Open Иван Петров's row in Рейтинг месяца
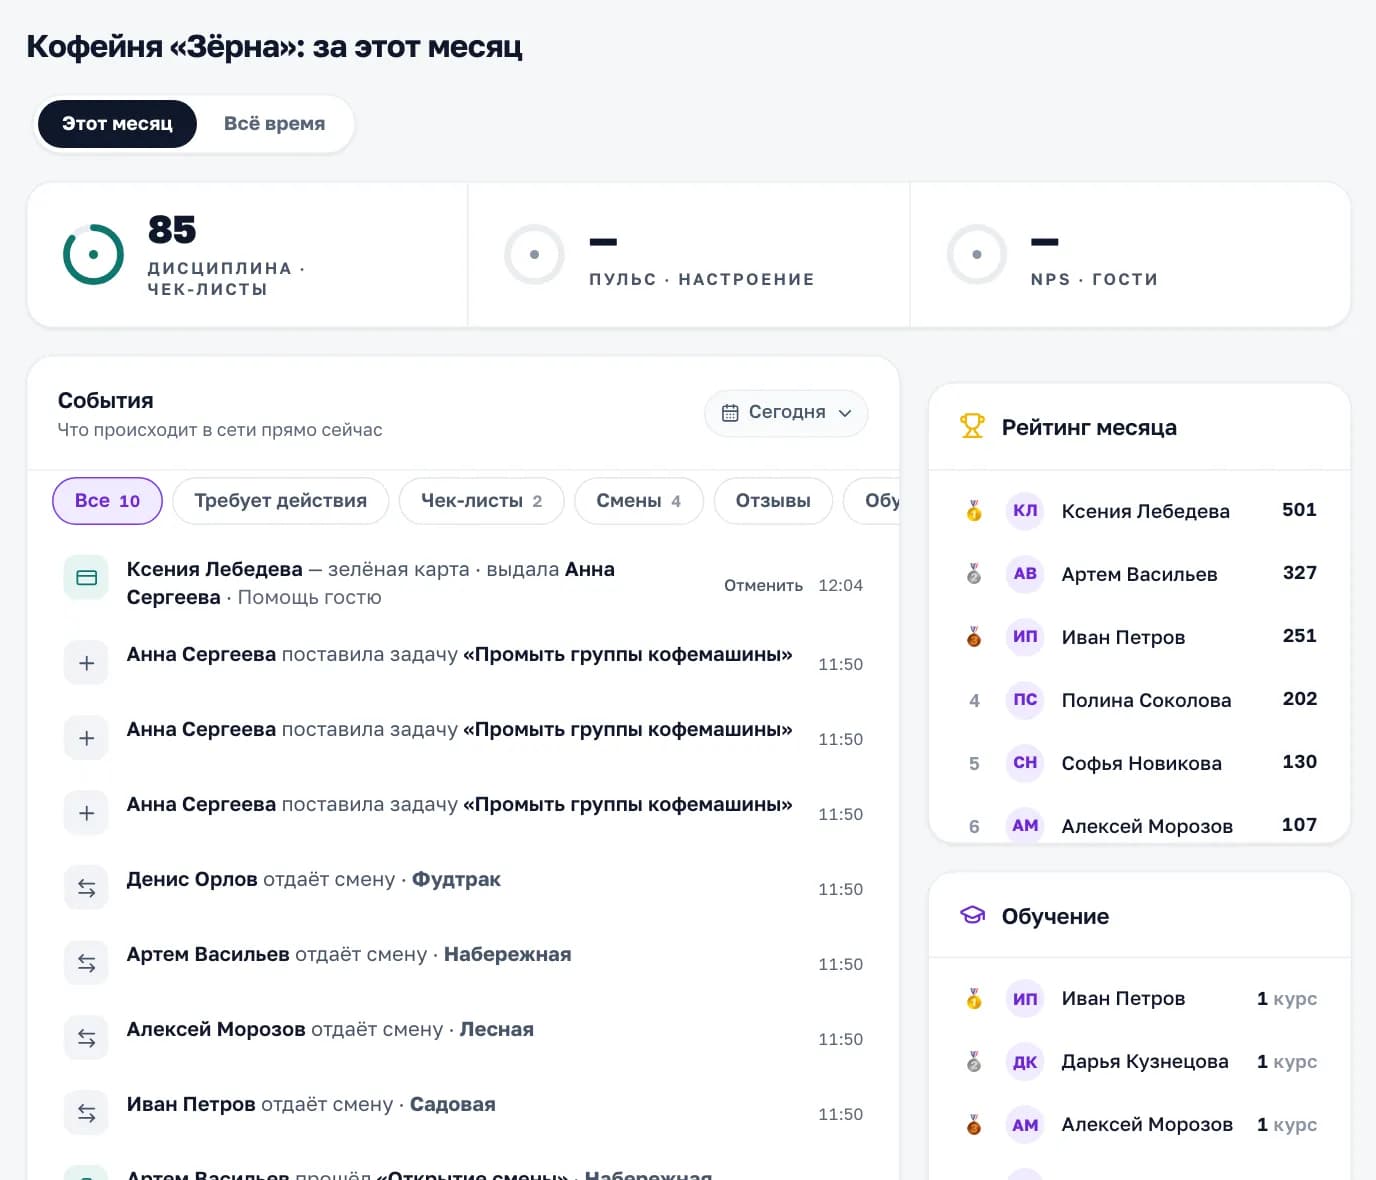The width and height of the screenshot is (1376, 1180). point(1139,637)
